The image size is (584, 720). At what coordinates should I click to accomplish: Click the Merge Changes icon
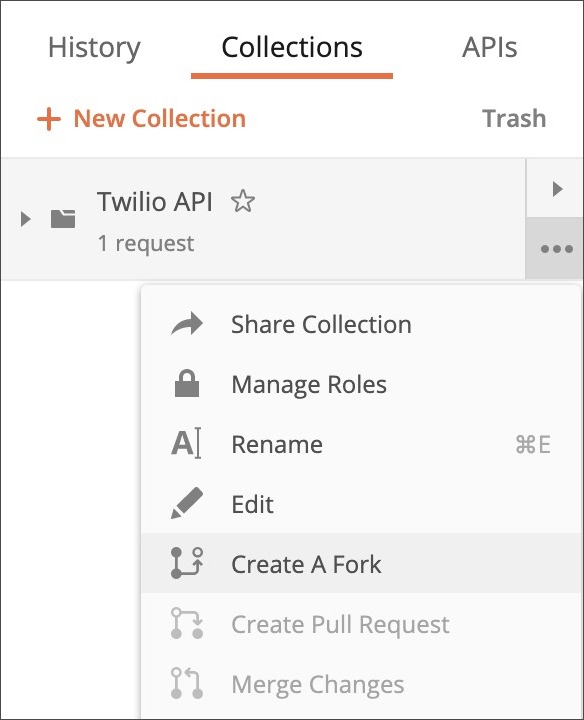(187, 683)
